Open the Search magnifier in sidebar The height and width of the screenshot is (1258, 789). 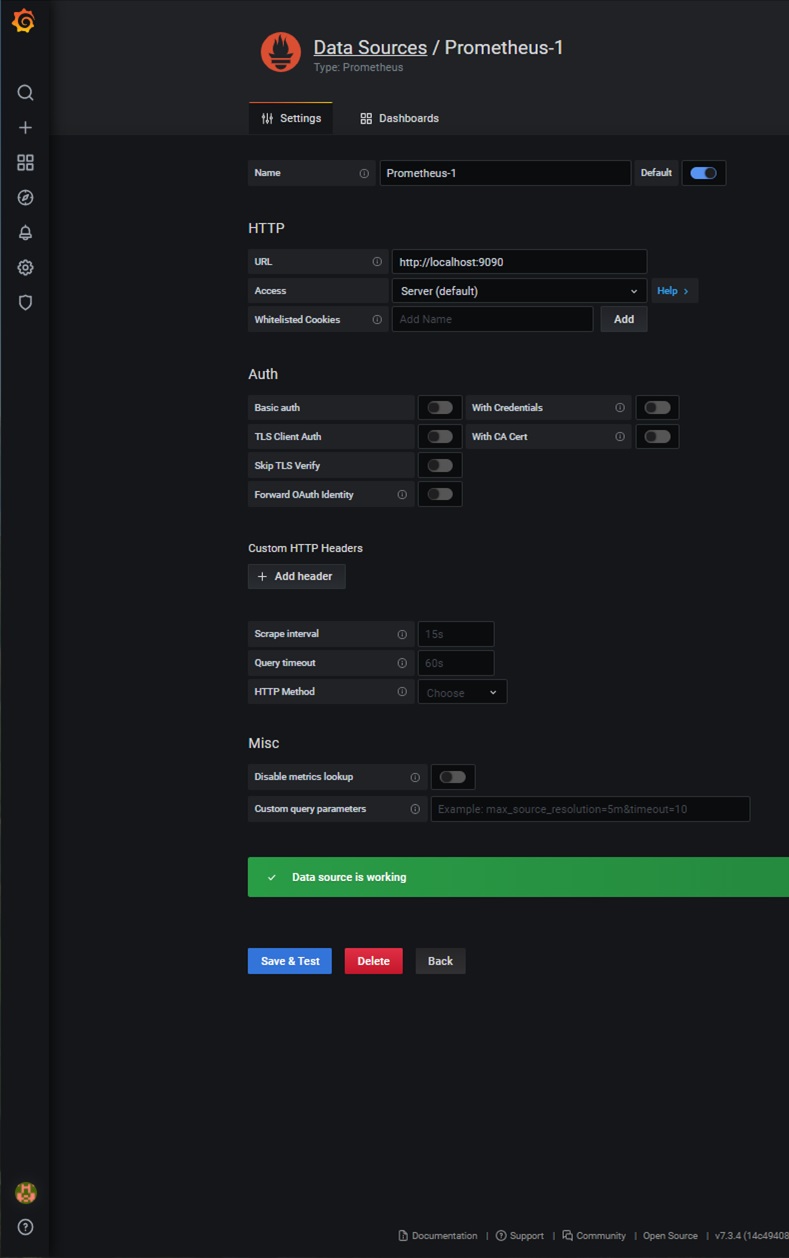click(x=26, y=93)
